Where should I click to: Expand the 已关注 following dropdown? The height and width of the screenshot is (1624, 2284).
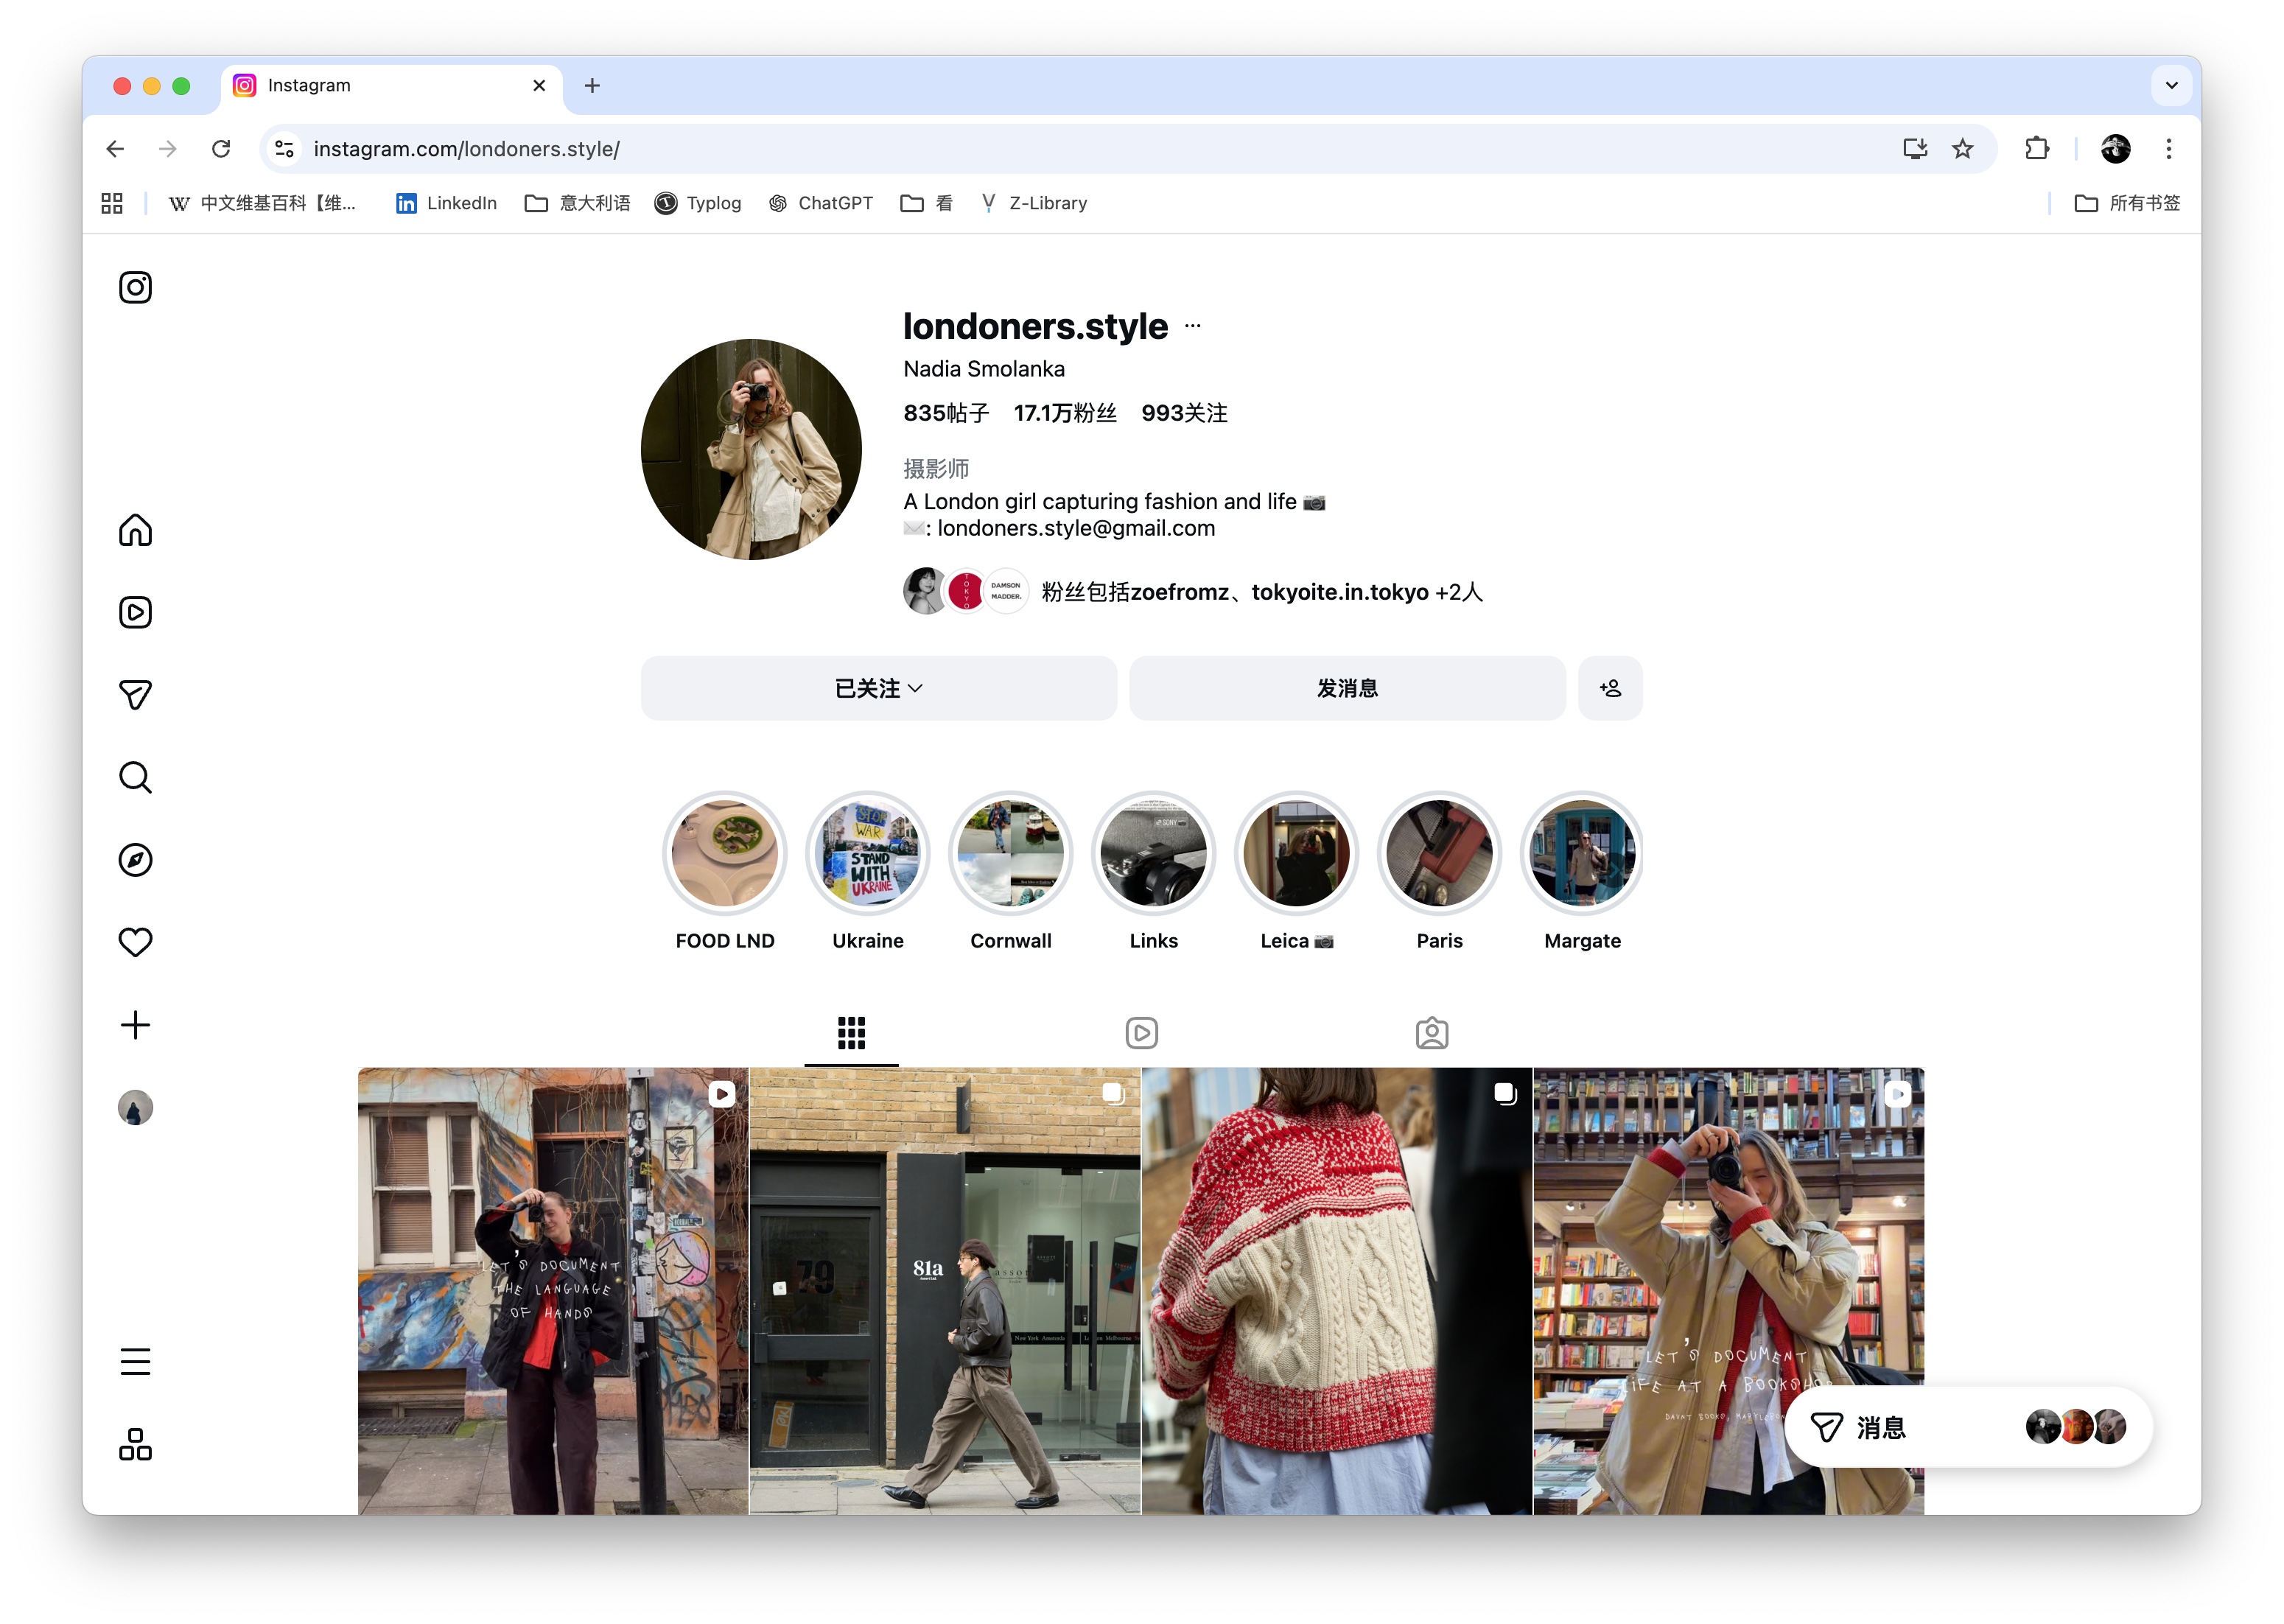[x=878, y=688]
